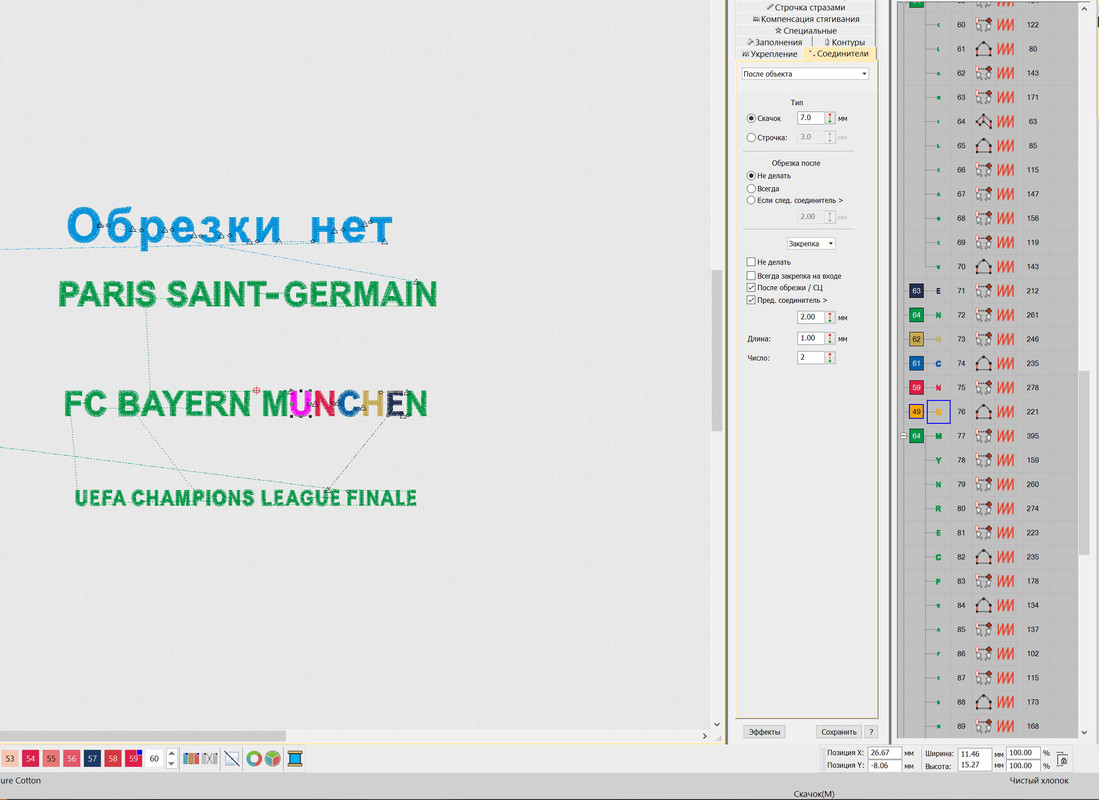Click the grayed color stops icon

210,758
